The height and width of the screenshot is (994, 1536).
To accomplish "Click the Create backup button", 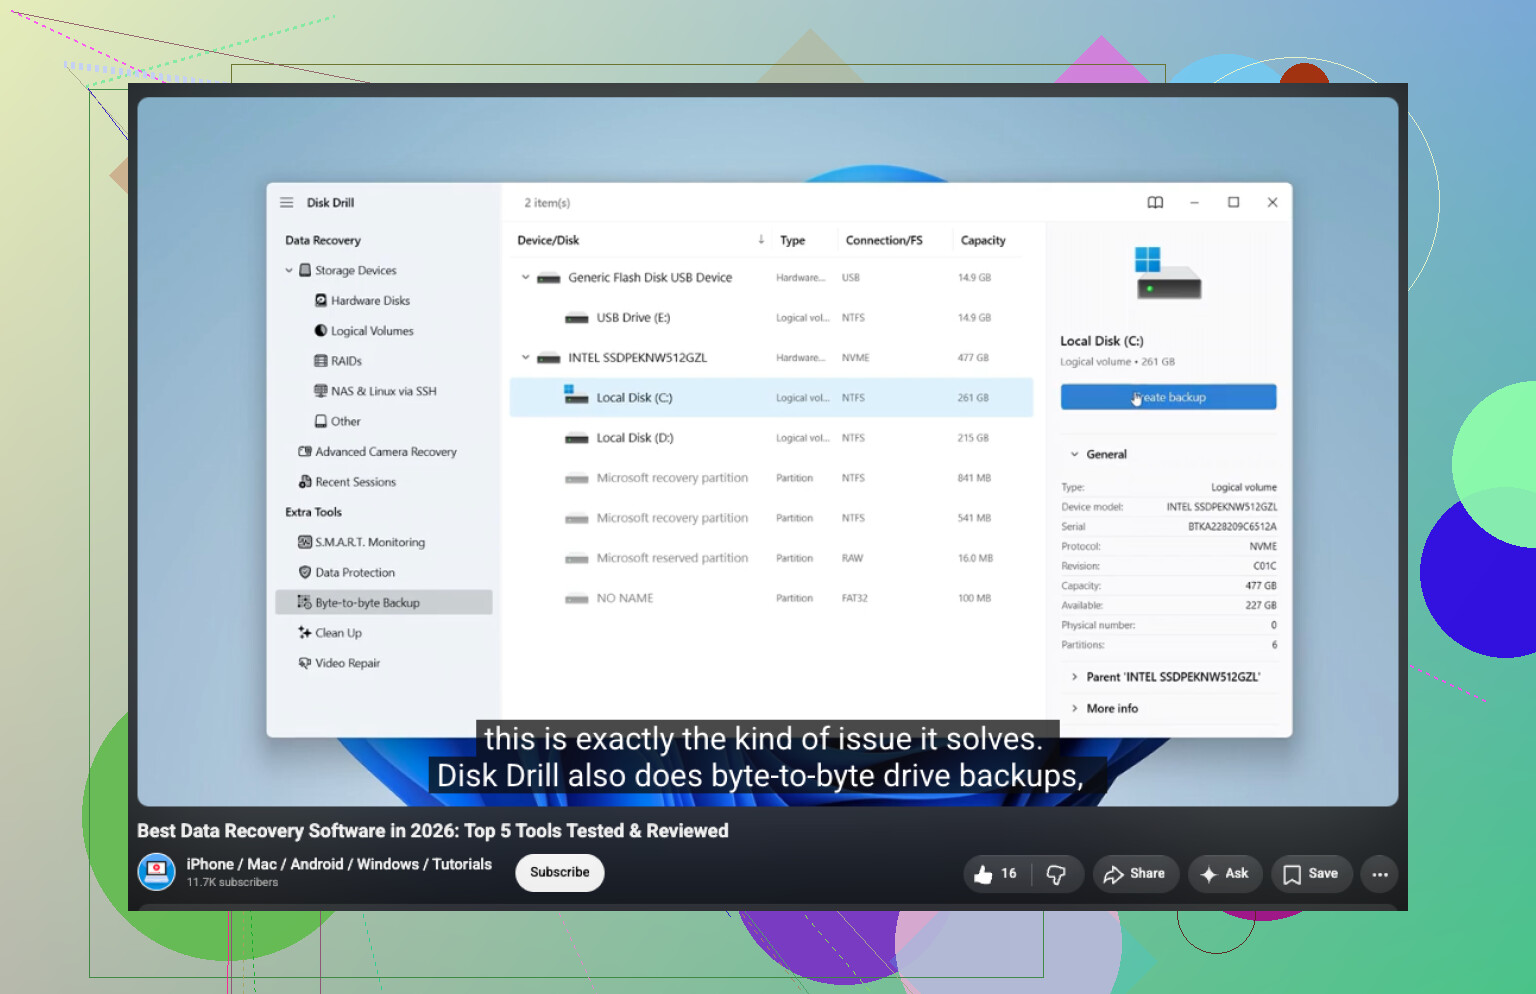I will coord(1168,397).
